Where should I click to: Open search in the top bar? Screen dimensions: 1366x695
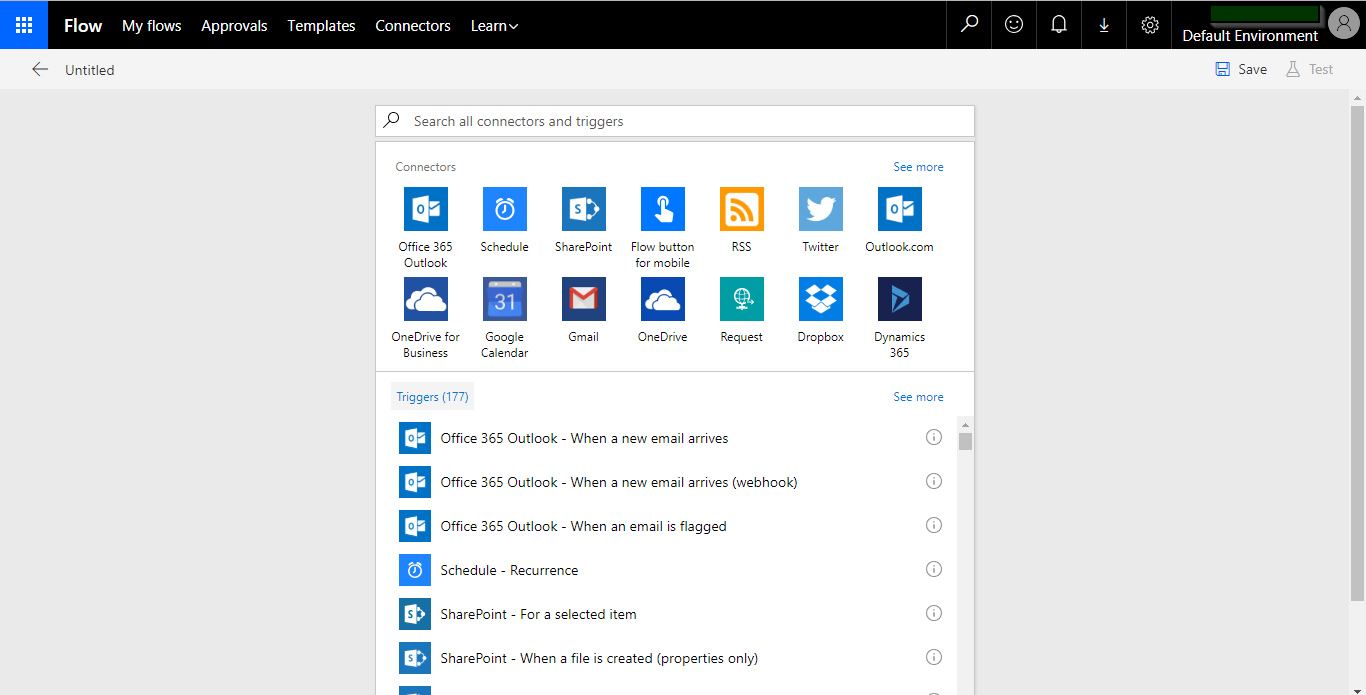tap(969, 25)
